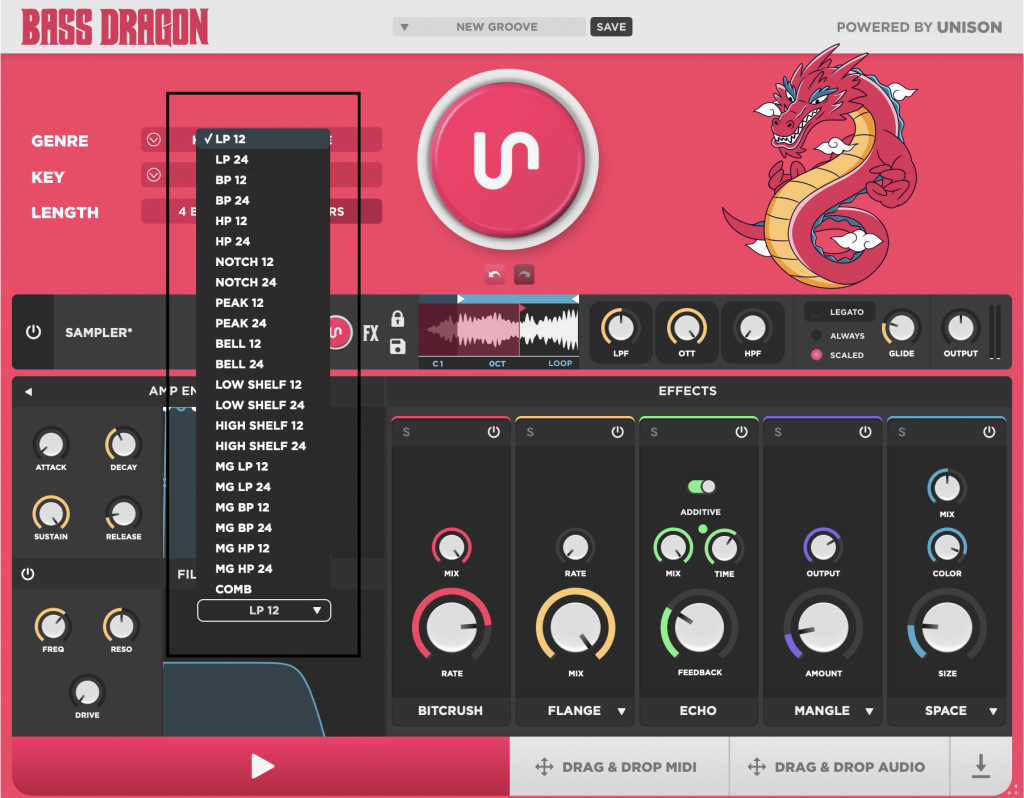The width and height of the screenshot is (1024, 798).
Task: Open the Key dropdown chevron
Action: (x=154, y=175)
